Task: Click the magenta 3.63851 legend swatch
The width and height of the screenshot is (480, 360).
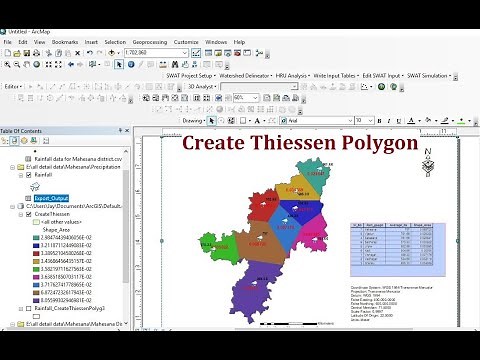Action: (x=36, y=277)
